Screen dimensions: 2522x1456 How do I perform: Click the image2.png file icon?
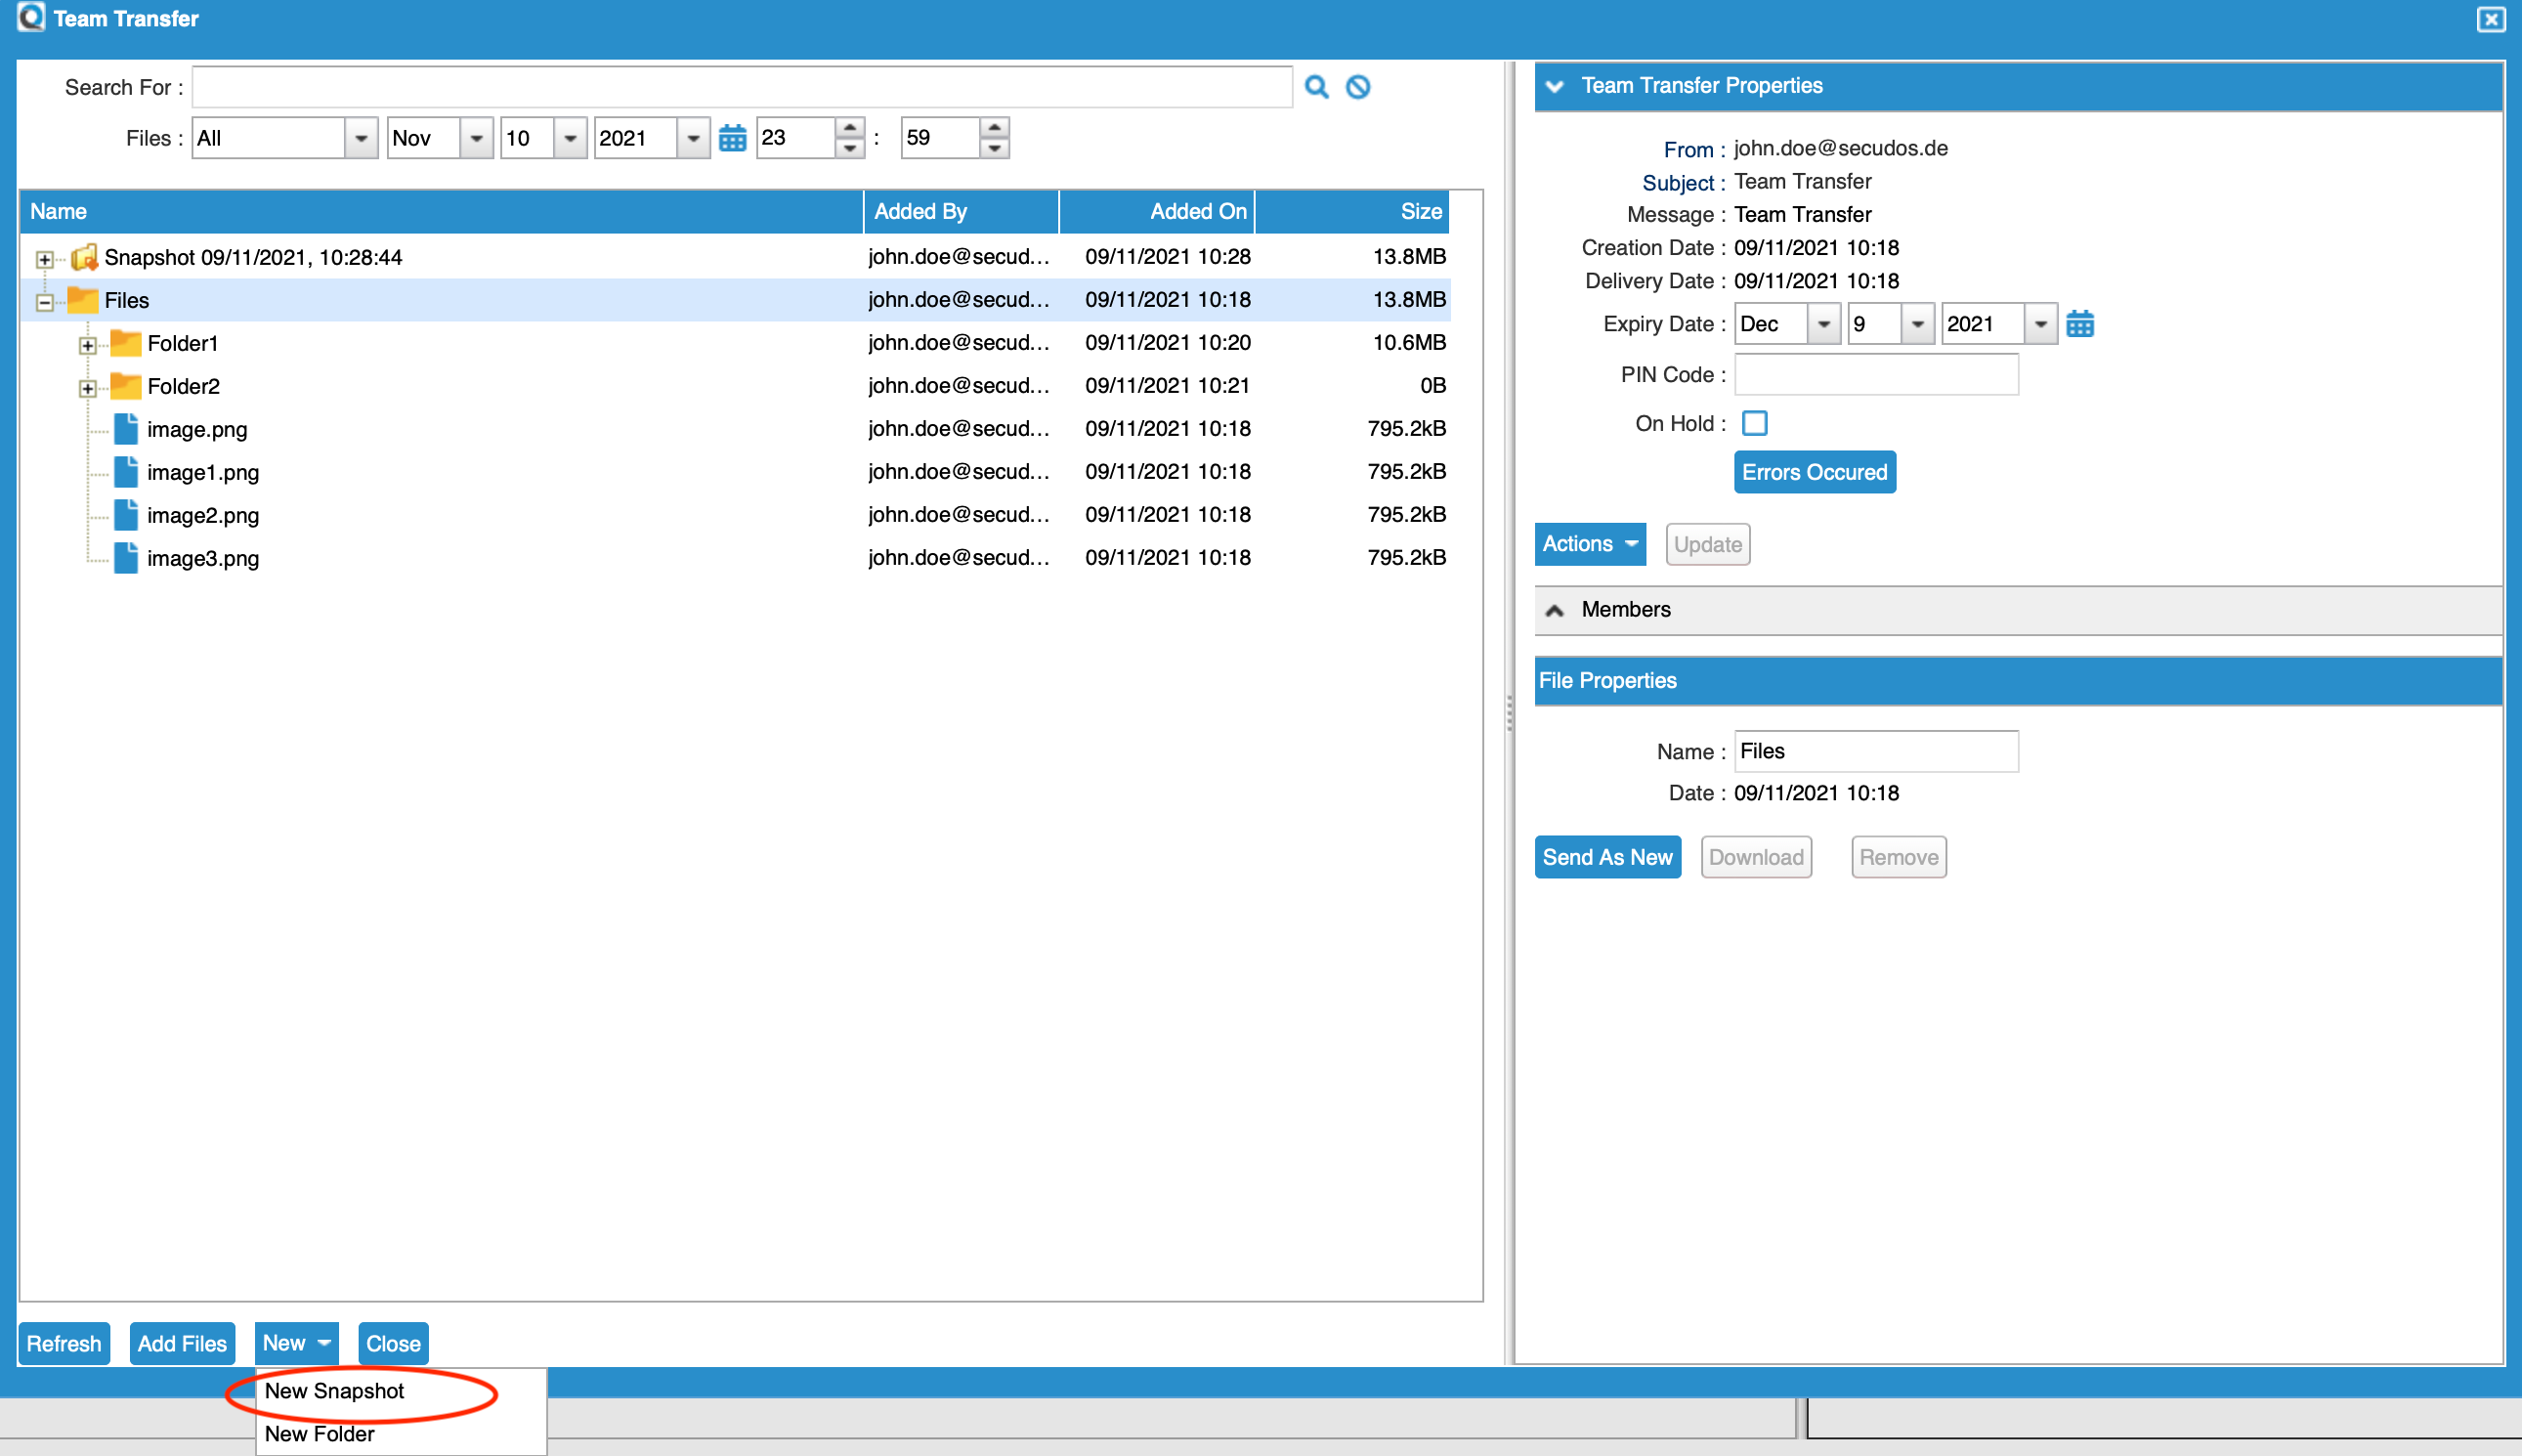coord(125,515)
